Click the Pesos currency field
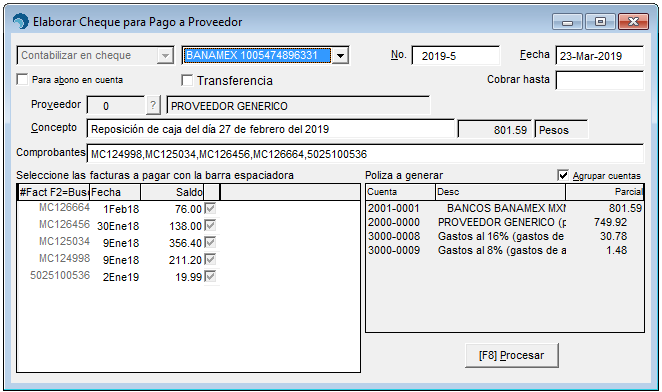This screenshot has height=392, width=662. (x=561, y=129)
